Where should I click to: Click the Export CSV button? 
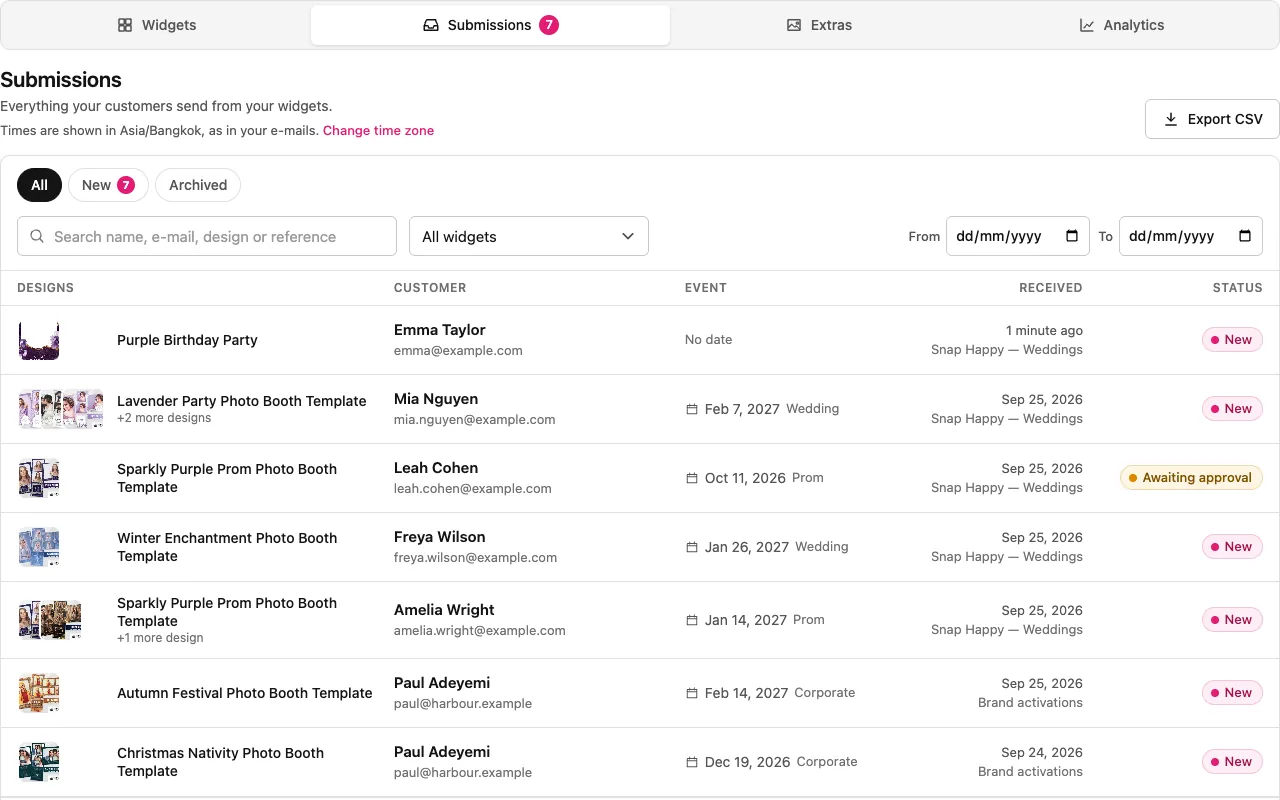point(1212,119)
